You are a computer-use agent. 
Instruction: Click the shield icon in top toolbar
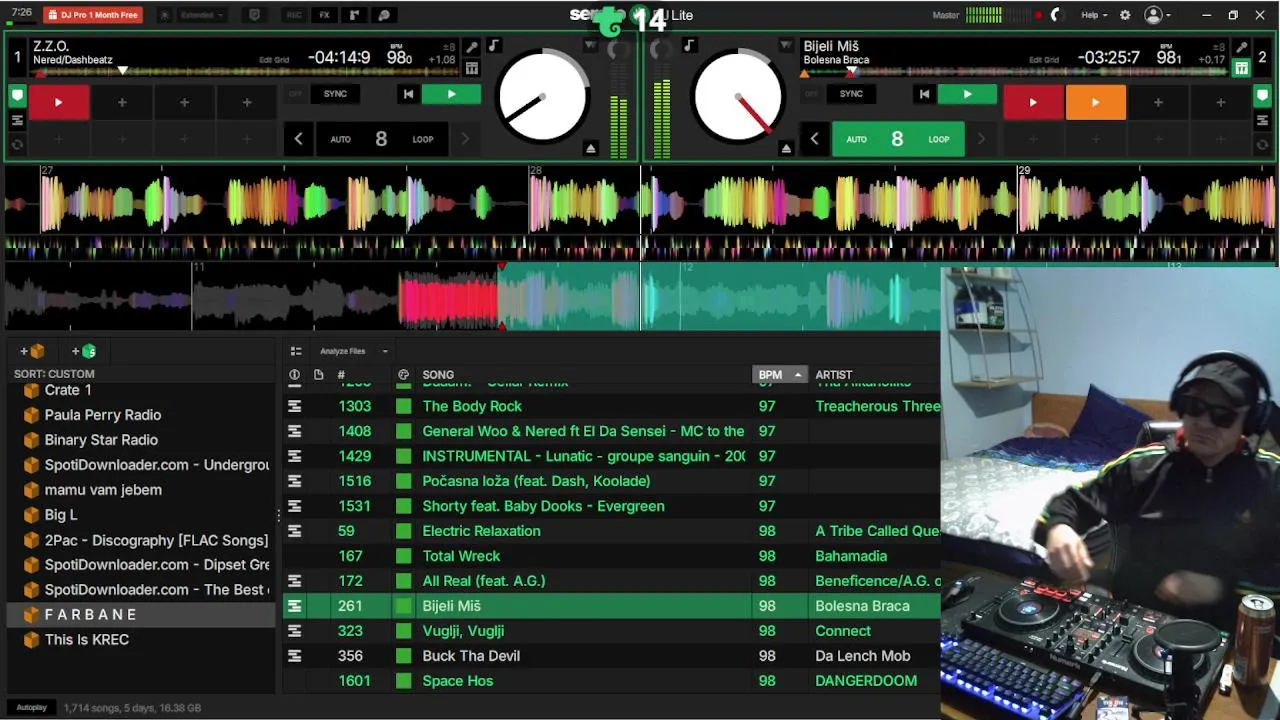coord(254,15)
